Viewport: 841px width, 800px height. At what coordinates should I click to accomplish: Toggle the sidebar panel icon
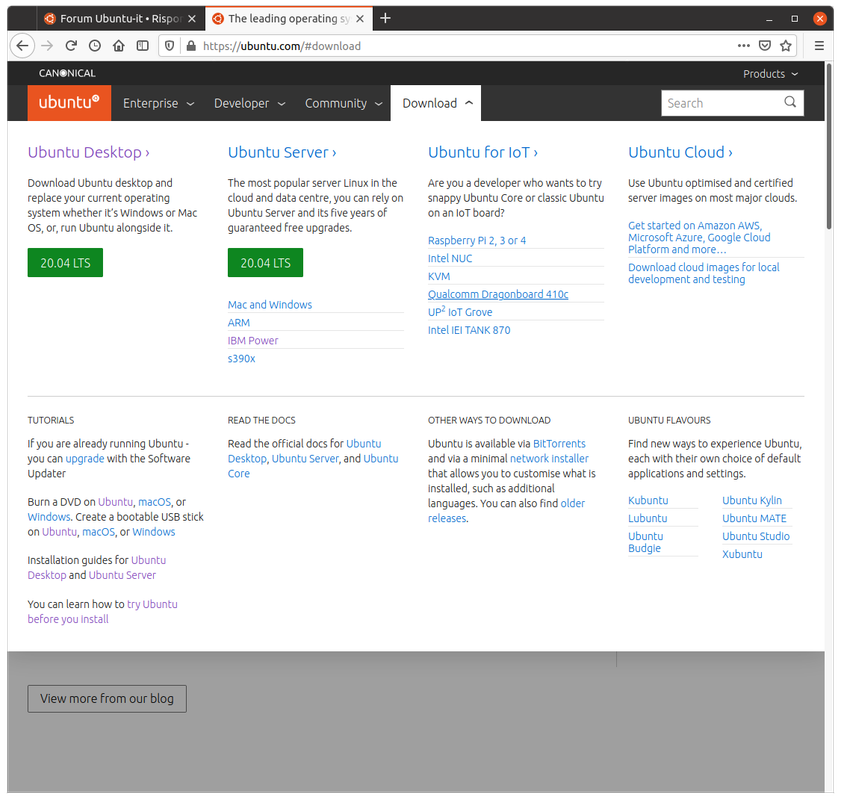pos(143,46)
